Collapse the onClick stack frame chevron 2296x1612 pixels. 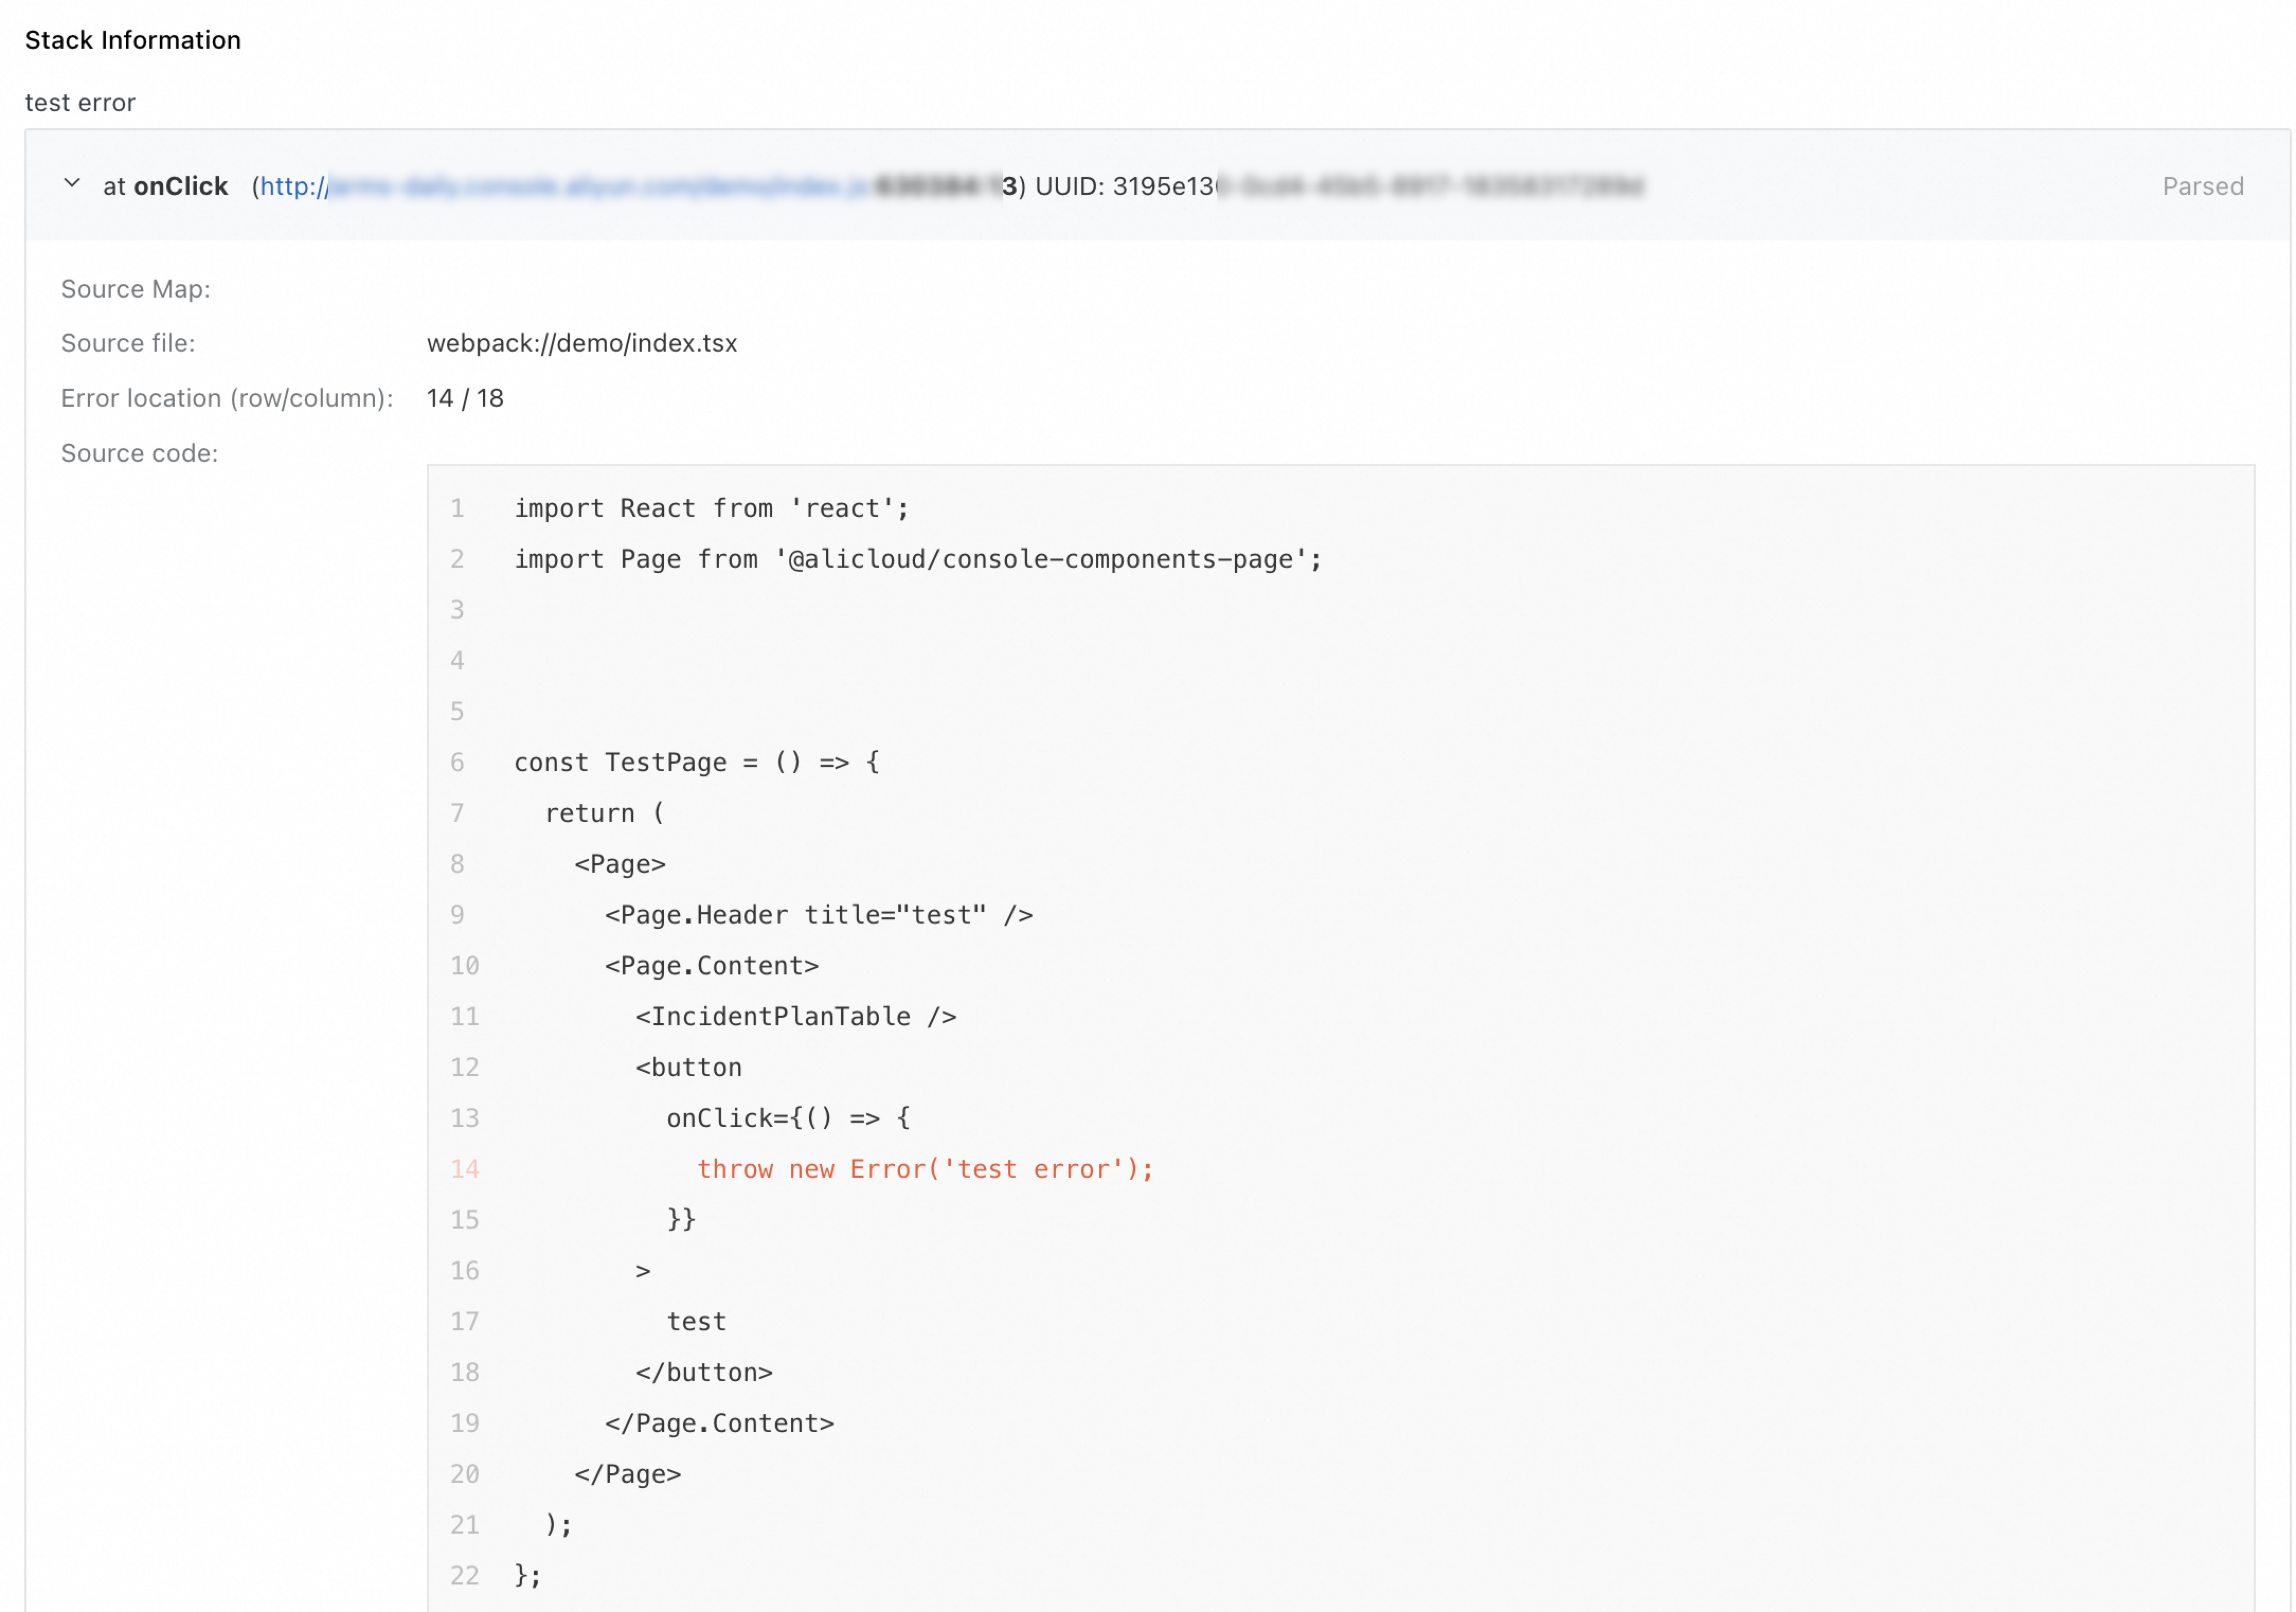pos(71,184)
